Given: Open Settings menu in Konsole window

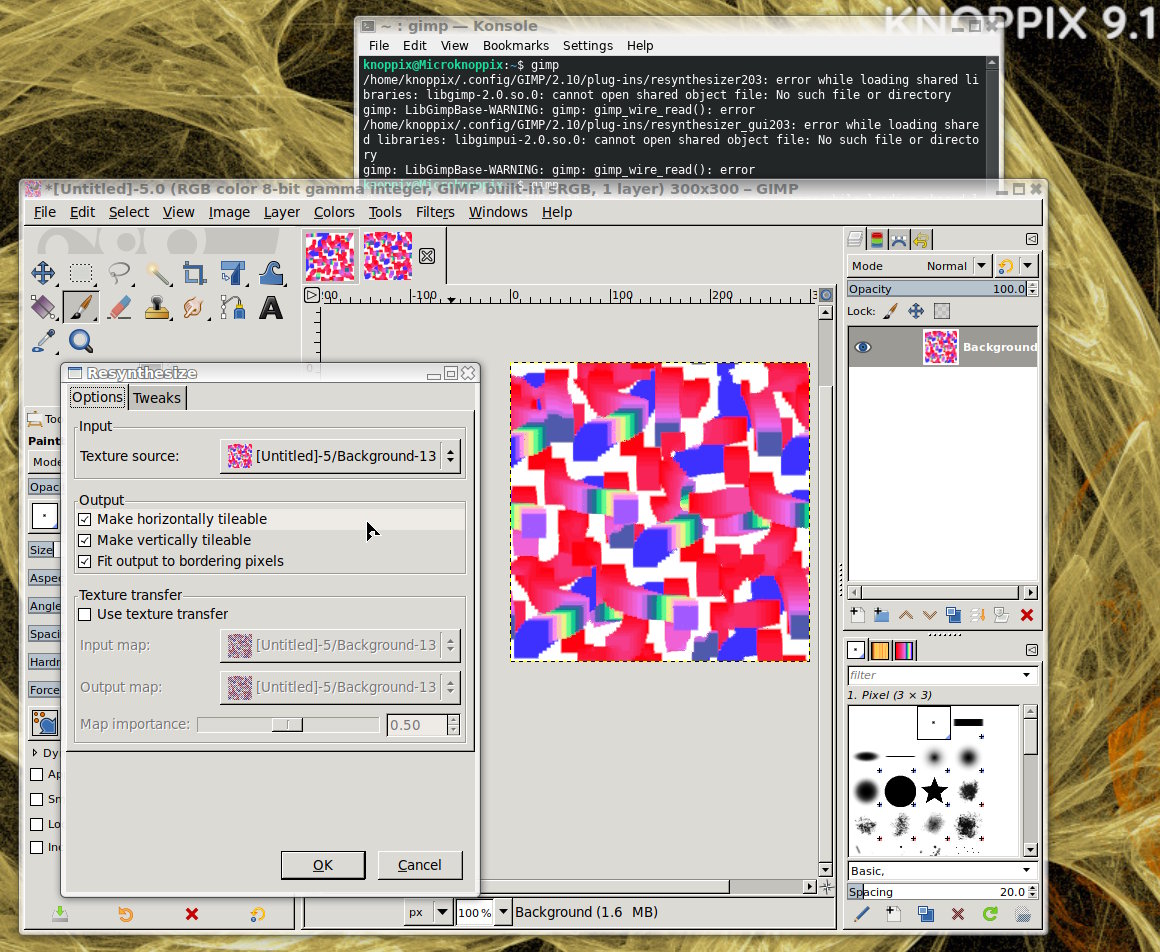Looking at the screenshot, I should (587, 46).
